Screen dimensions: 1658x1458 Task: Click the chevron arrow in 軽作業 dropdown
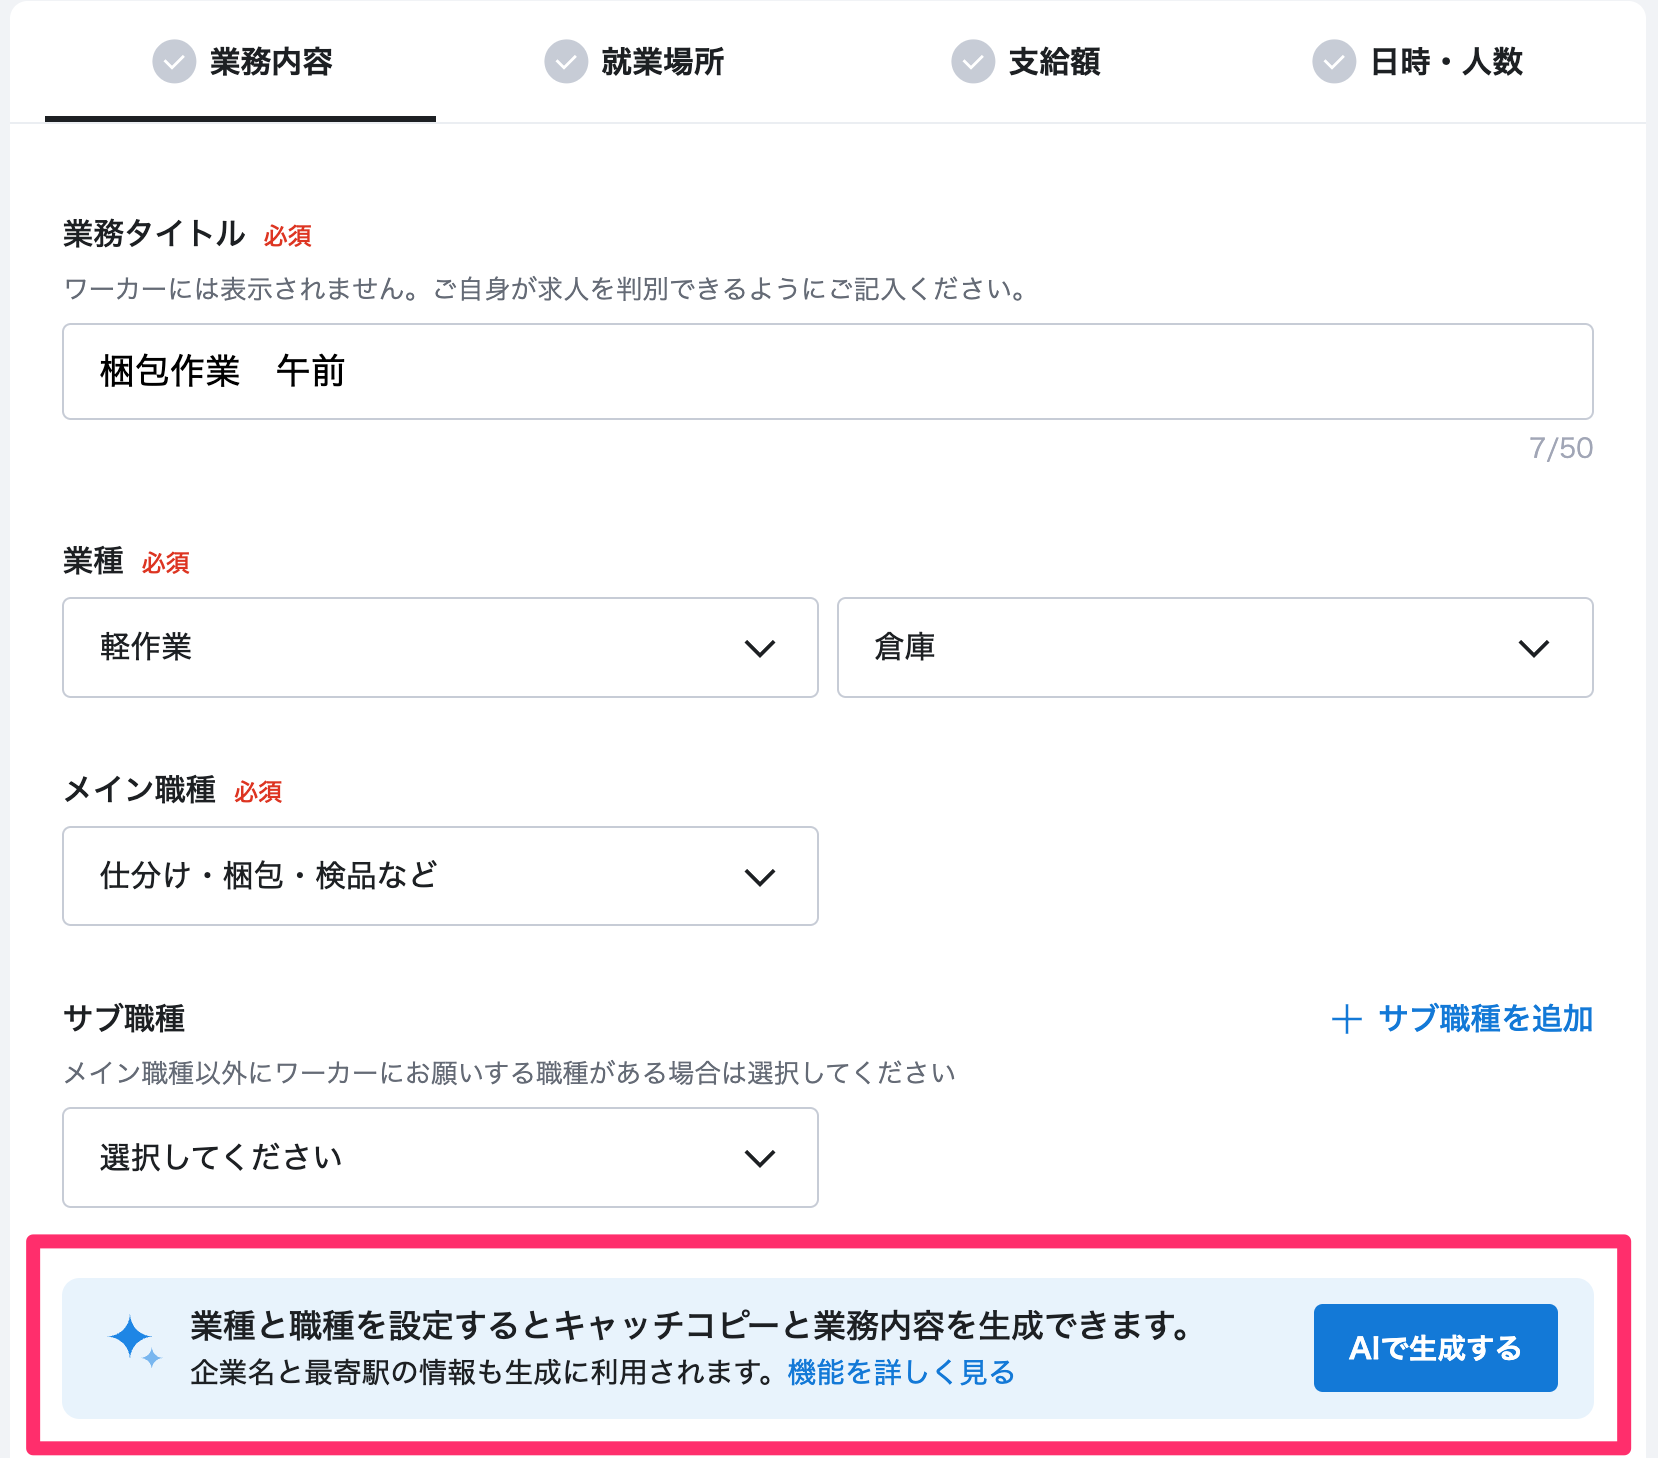(760, 649)
